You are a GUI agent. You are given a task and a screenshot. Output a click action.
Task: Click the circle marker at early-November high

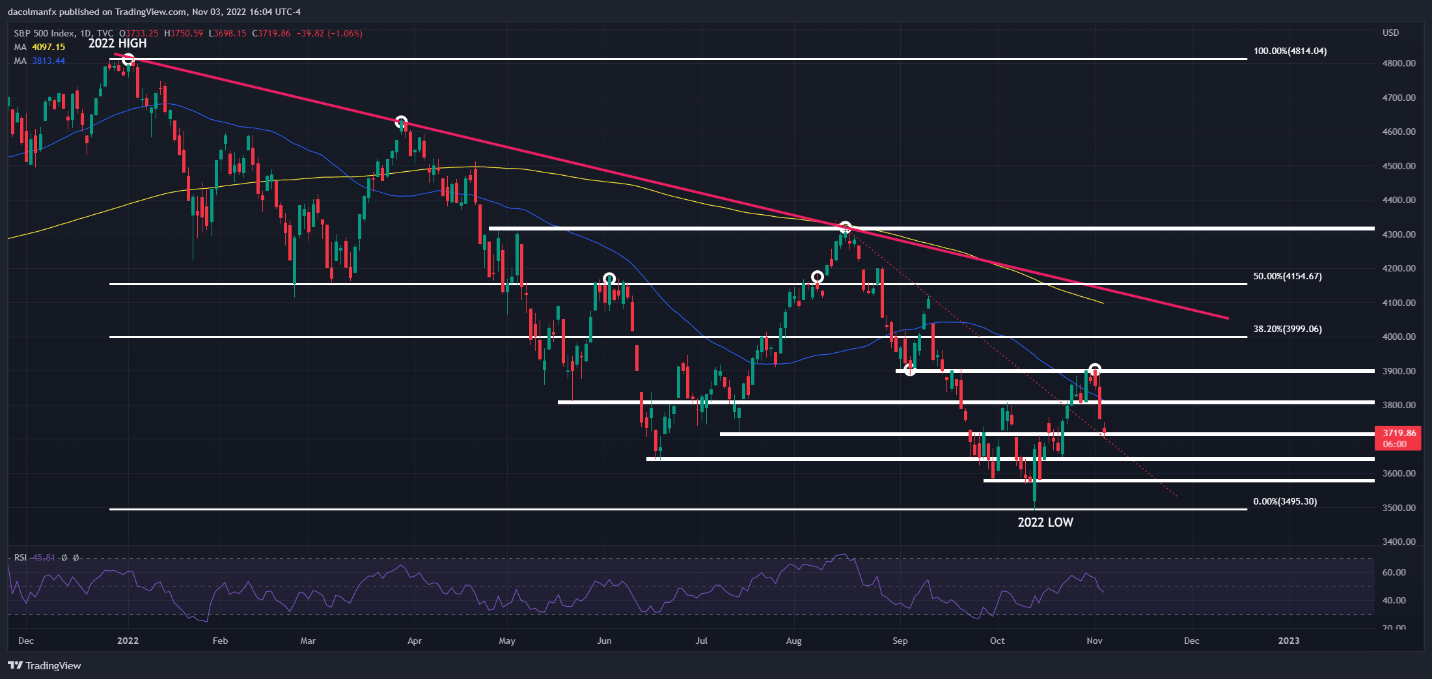click(1095, 370)
